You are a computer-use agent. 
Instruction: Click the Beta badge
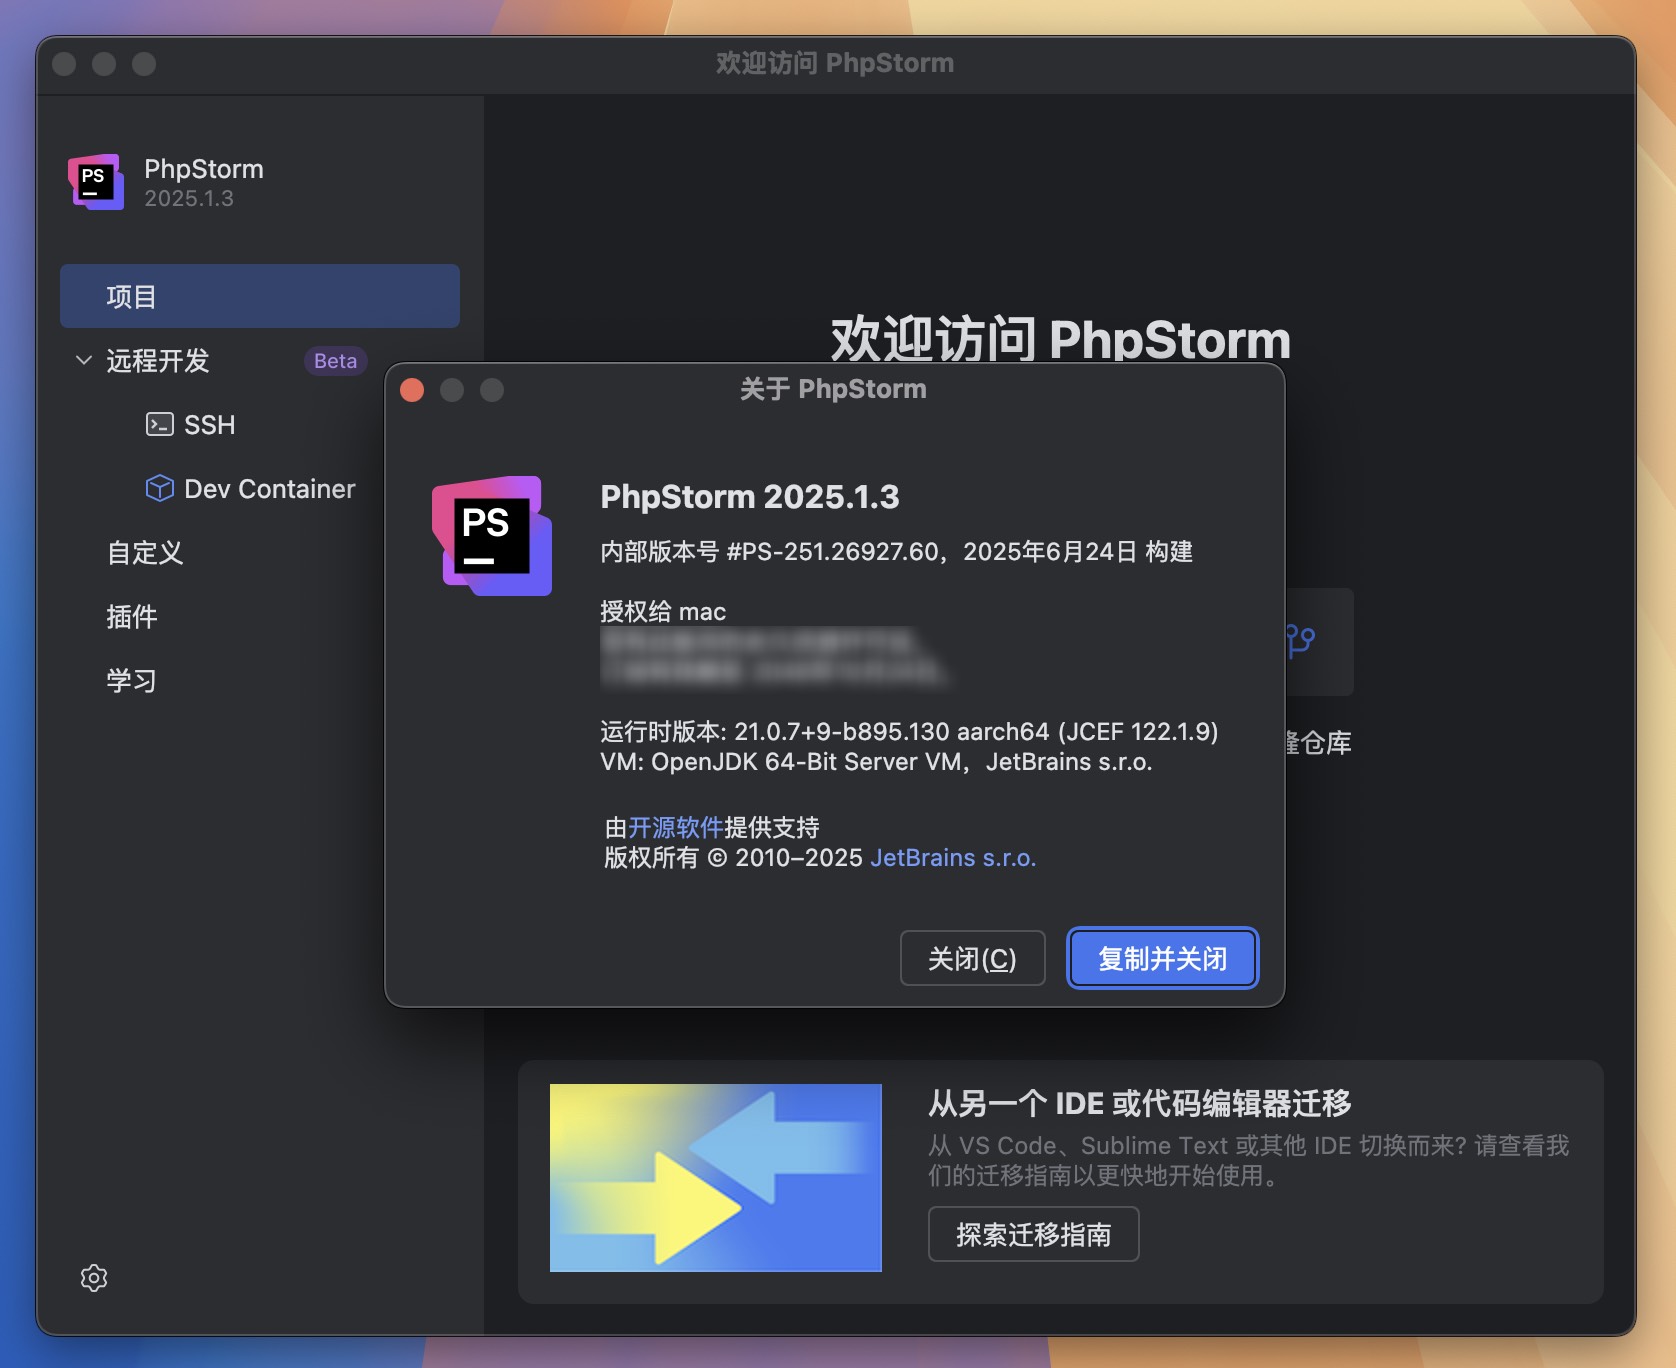(x=336, y=361)
